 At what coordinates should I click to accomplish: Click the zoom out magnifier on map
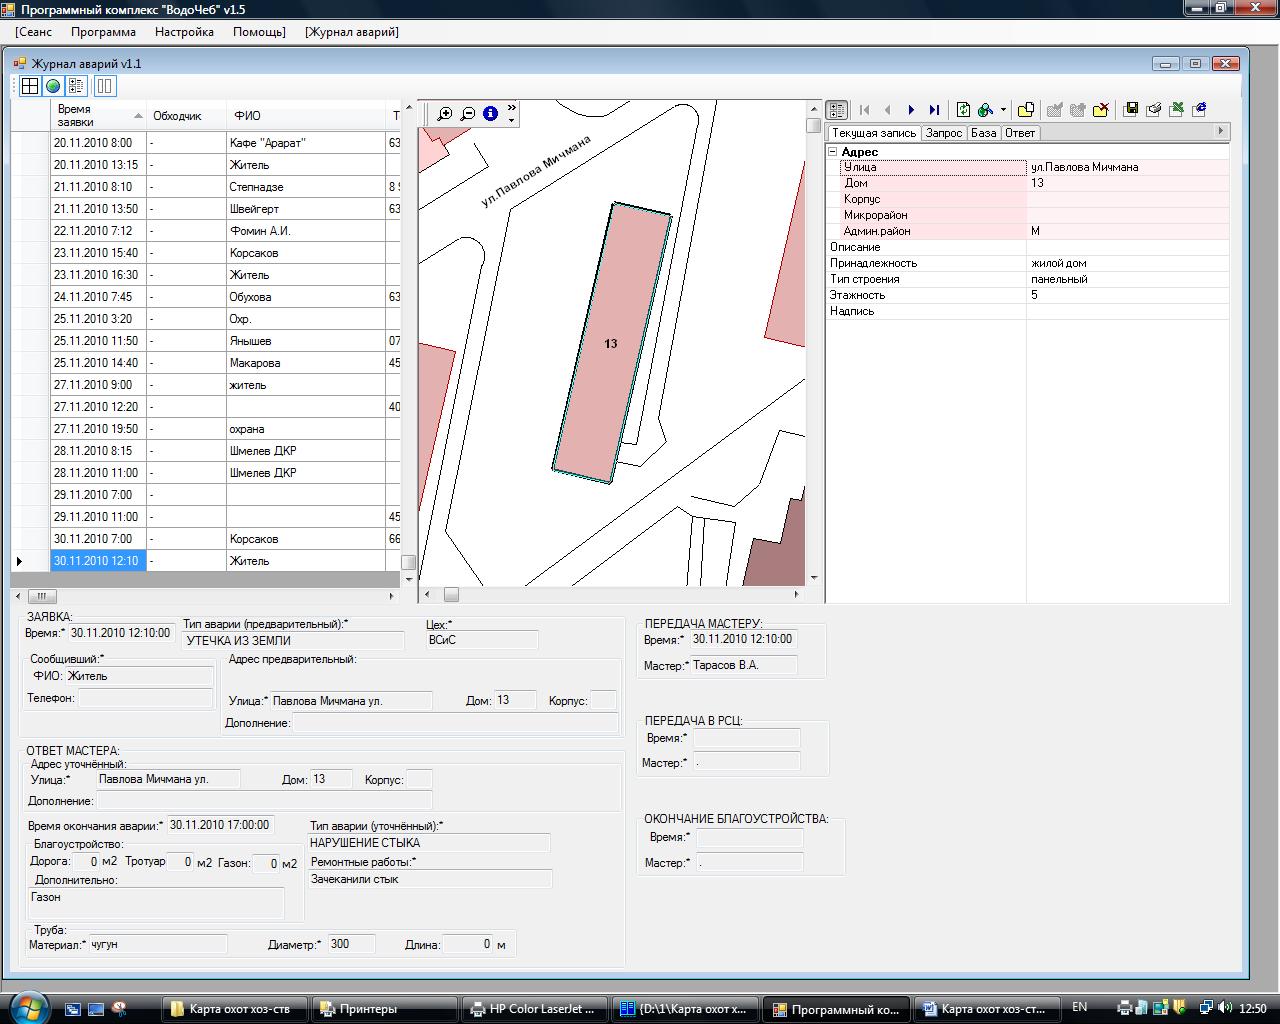point(467,114)
